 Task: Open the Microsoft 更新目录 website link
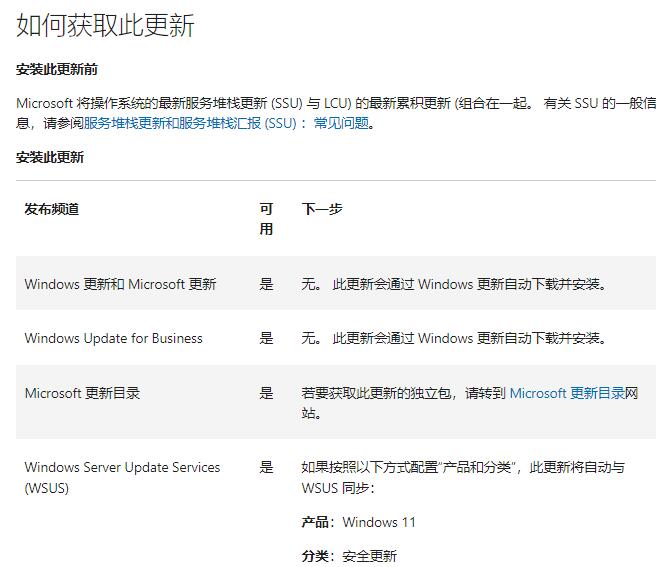pyautogui.click(x=567, y=393)
